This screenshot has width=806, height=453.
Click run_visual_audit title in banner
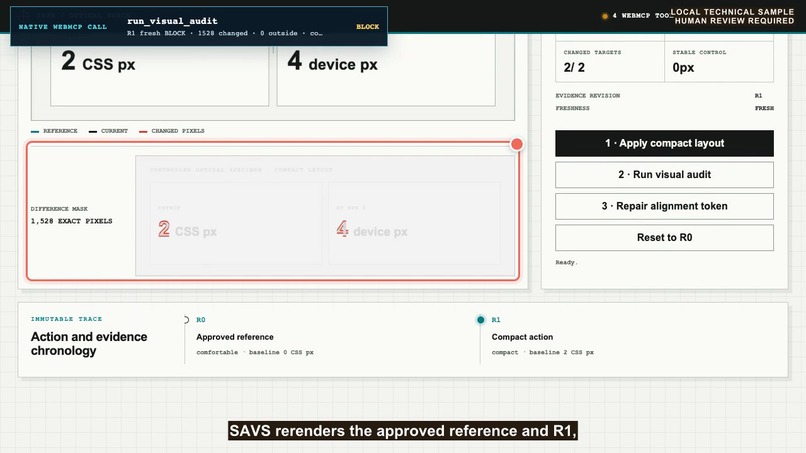click(172, 21)
